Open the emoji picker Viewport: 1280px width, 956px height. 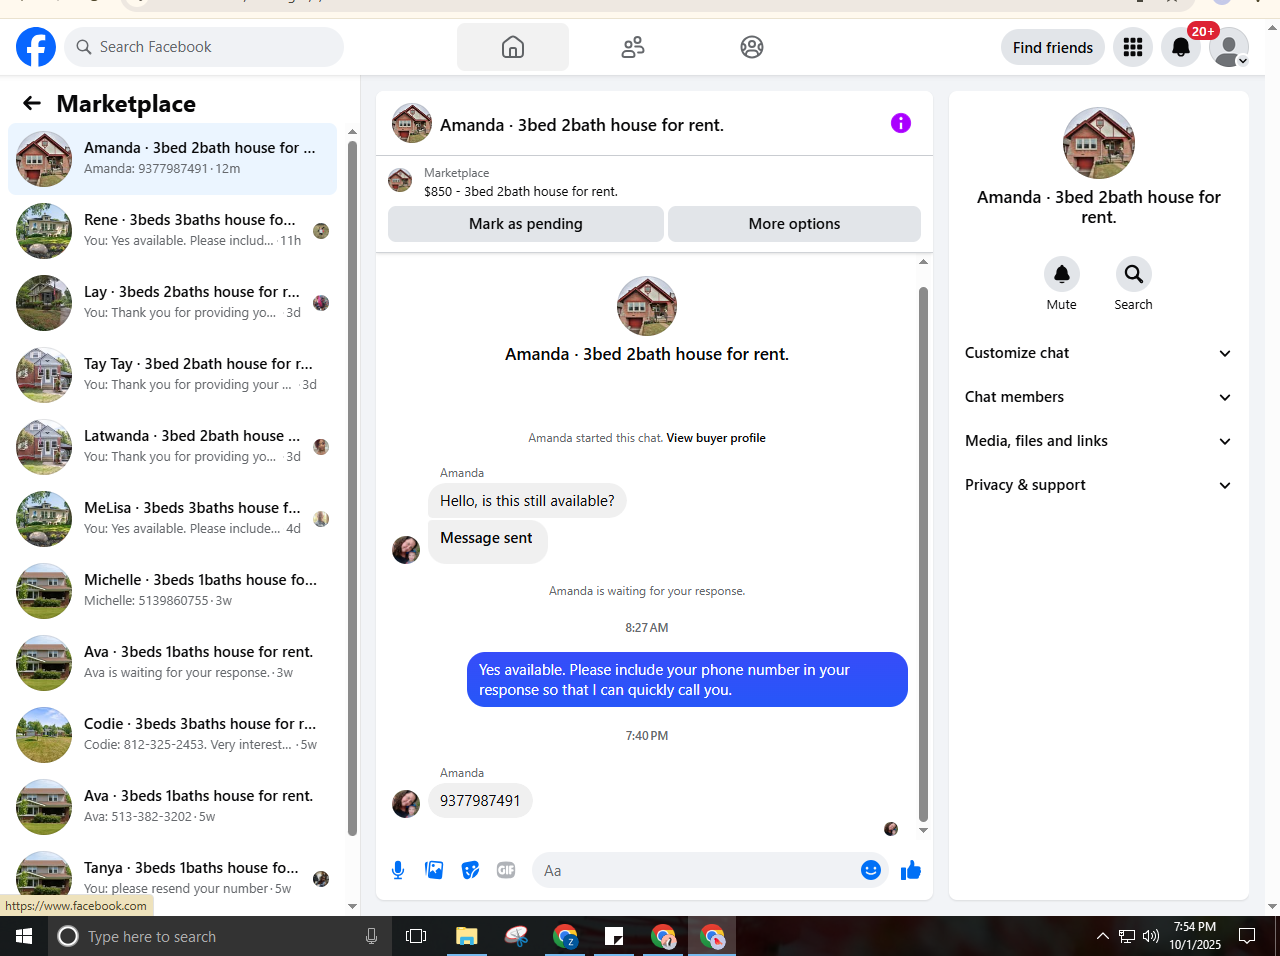(x=871, y=870)
